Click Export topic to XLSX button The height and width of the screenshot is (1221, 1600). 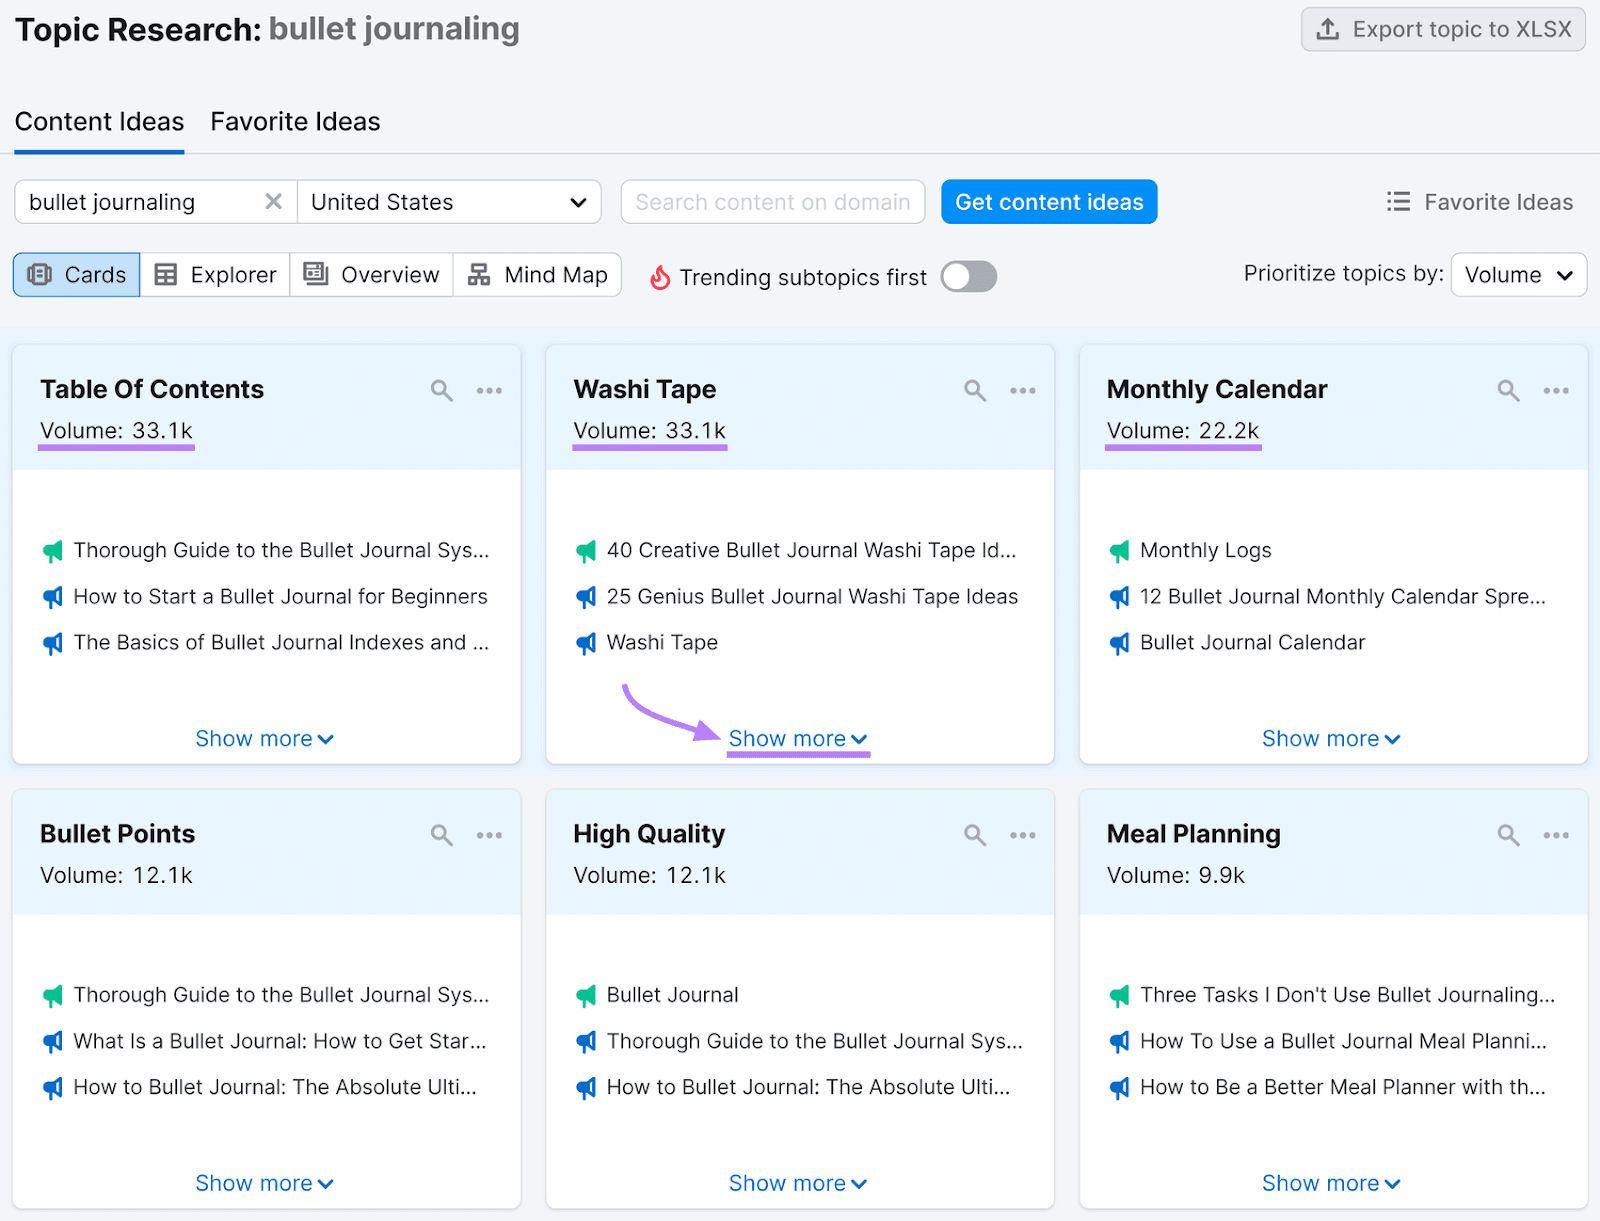click(1443, 30)
